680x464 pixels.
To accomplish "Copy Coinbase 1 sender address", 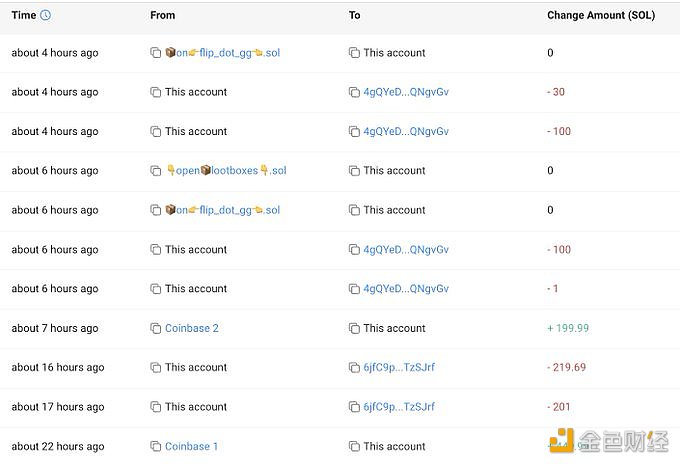I will 155,446.
